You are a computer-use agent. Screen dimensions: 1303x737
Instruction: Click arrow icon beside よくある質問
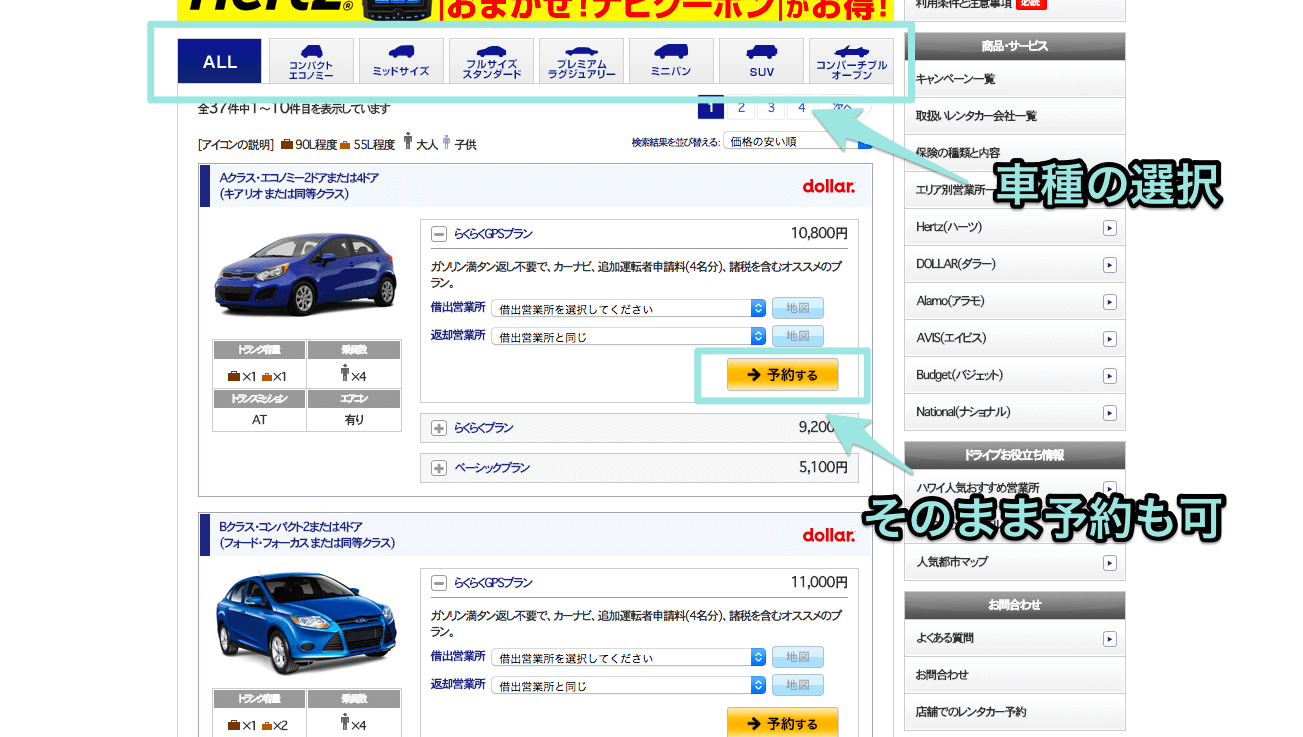[x=1109, y=639]
